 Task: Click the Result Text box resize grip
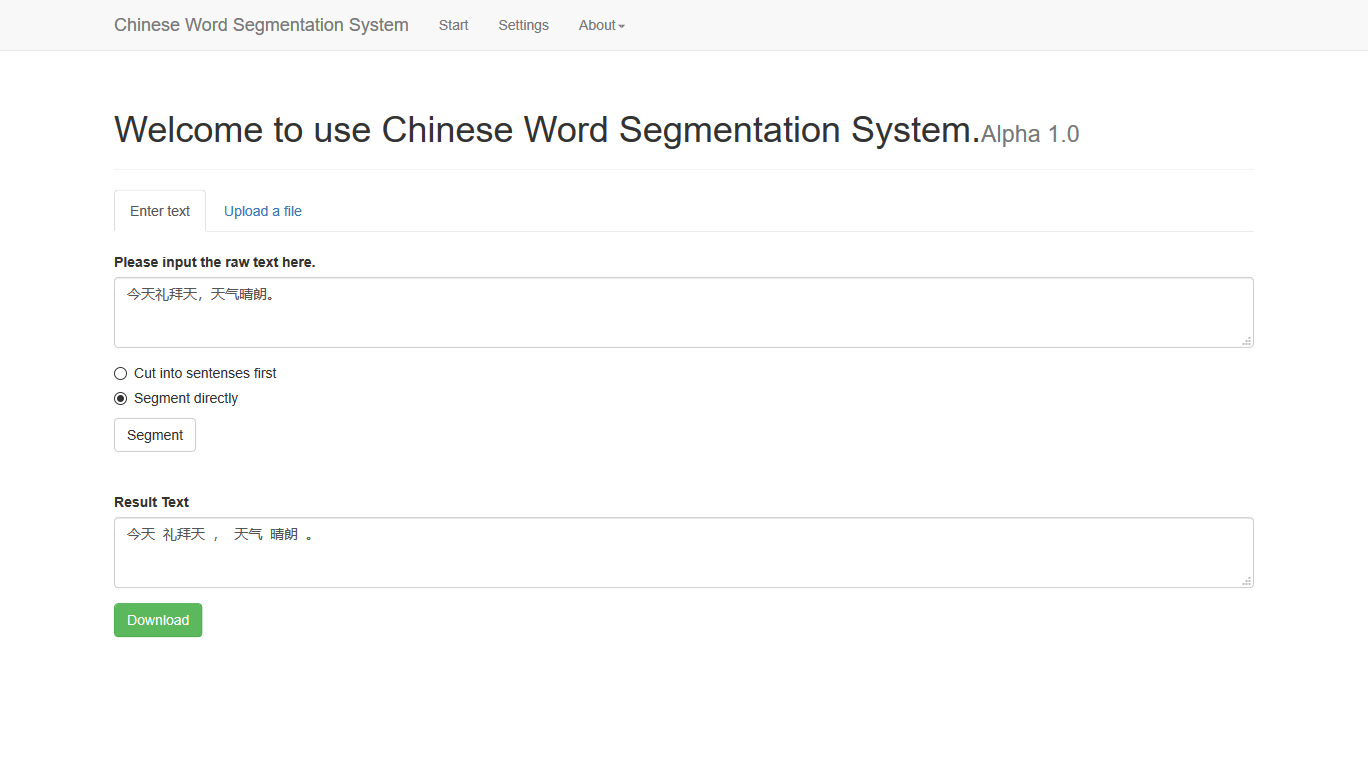(1247, 581)
